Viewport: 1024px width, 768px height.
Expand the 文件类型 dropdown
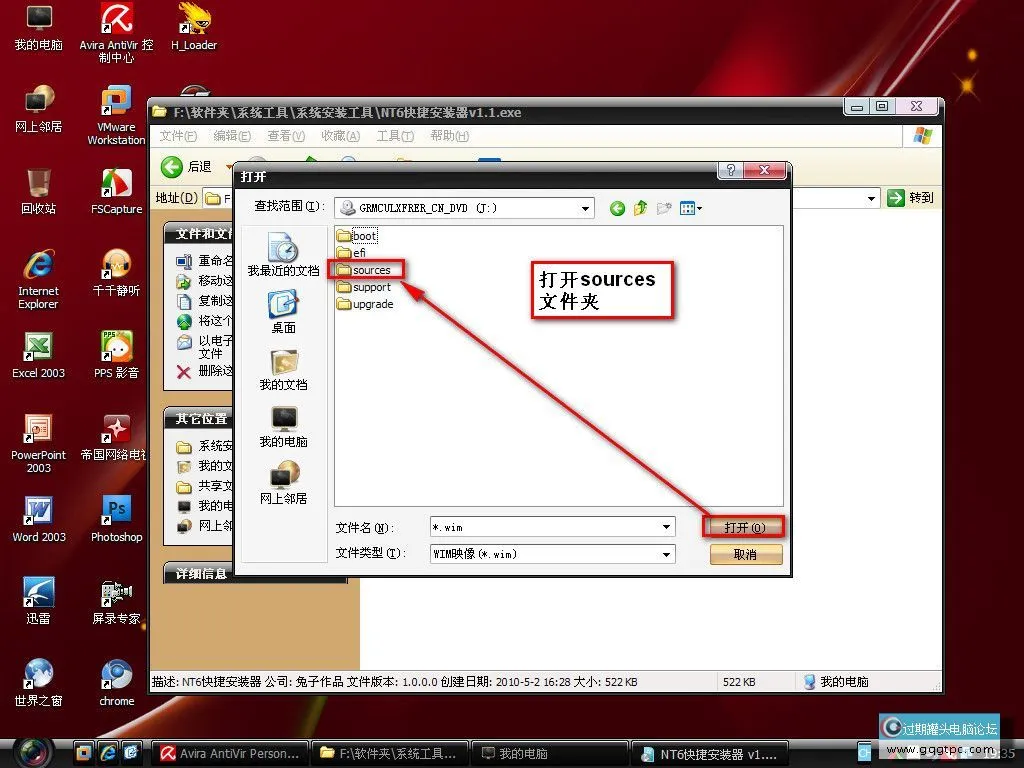(x=667, y=554)
